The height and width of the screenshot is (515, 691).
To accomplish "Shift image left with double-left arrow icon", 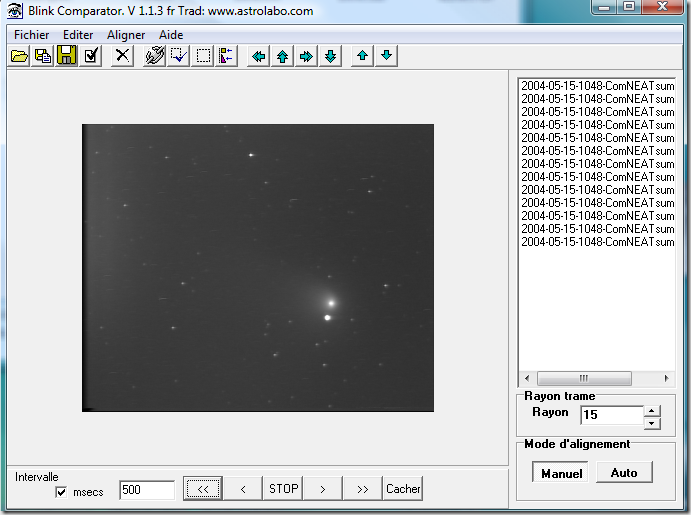I will [x=259, y=56].
